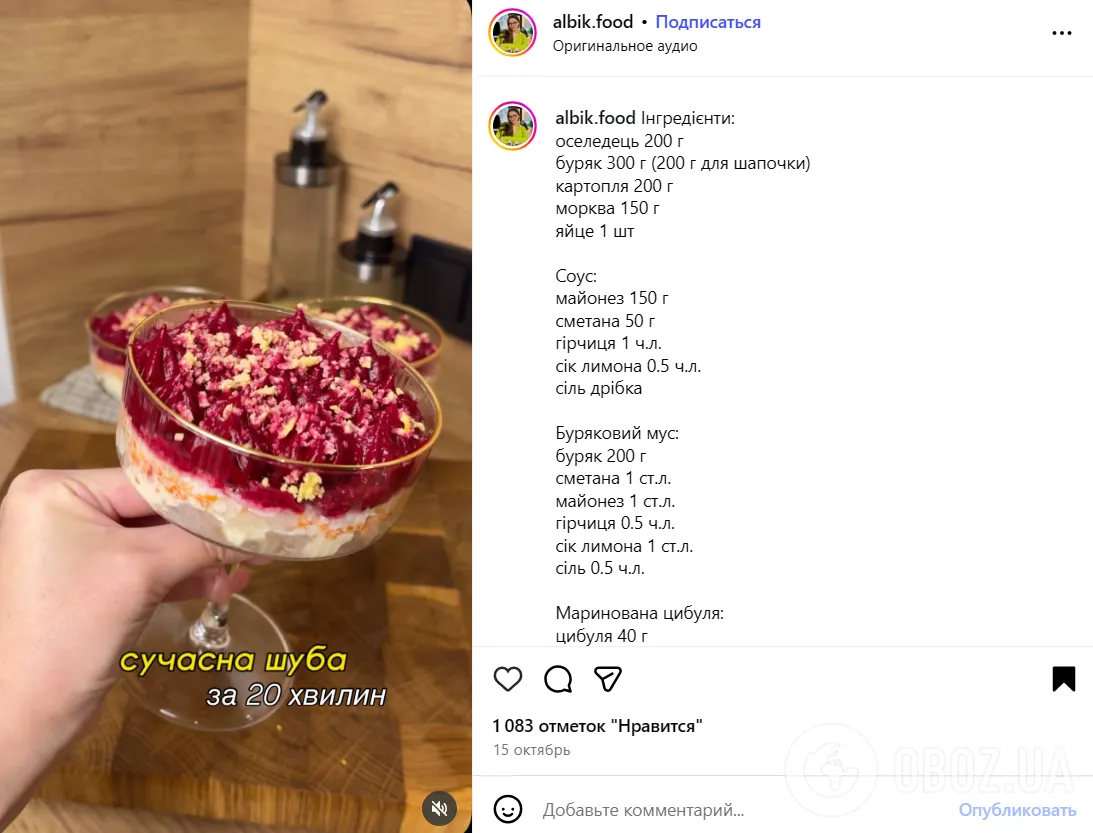Click the сучасна шуба caption overlay text
Screen dimensions: 1093x833
click(x=233, y=661)
